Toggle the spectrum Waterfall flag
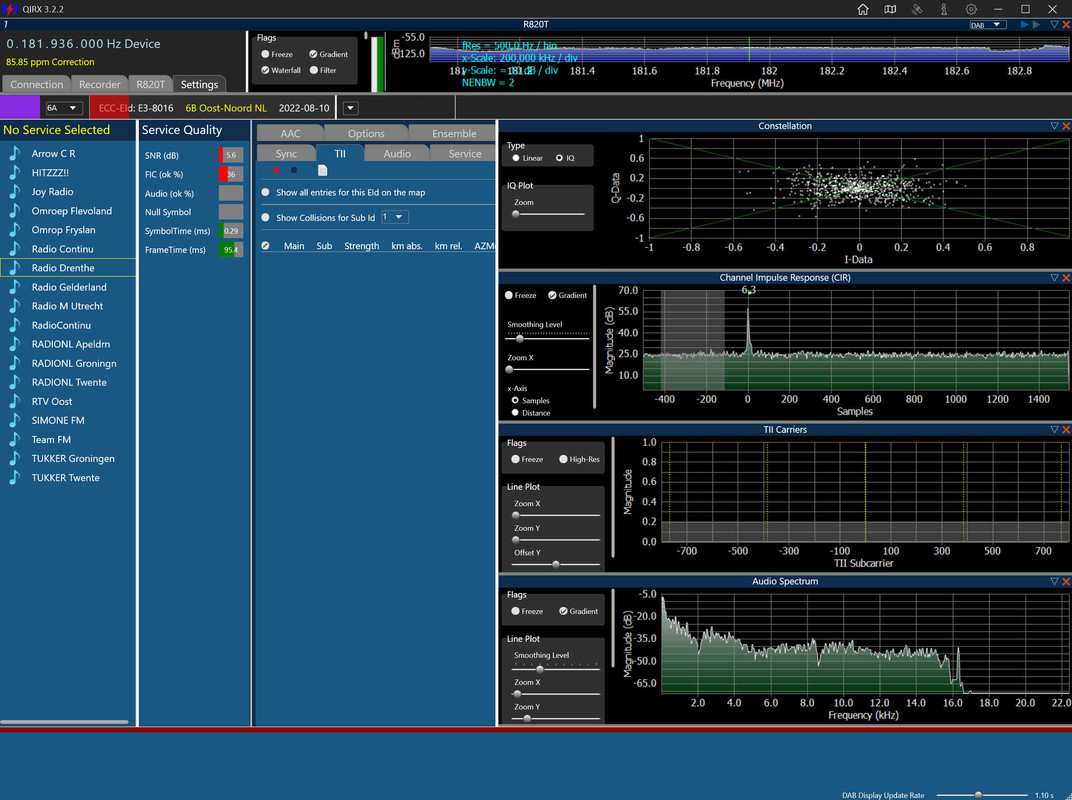 click(265, 70)
